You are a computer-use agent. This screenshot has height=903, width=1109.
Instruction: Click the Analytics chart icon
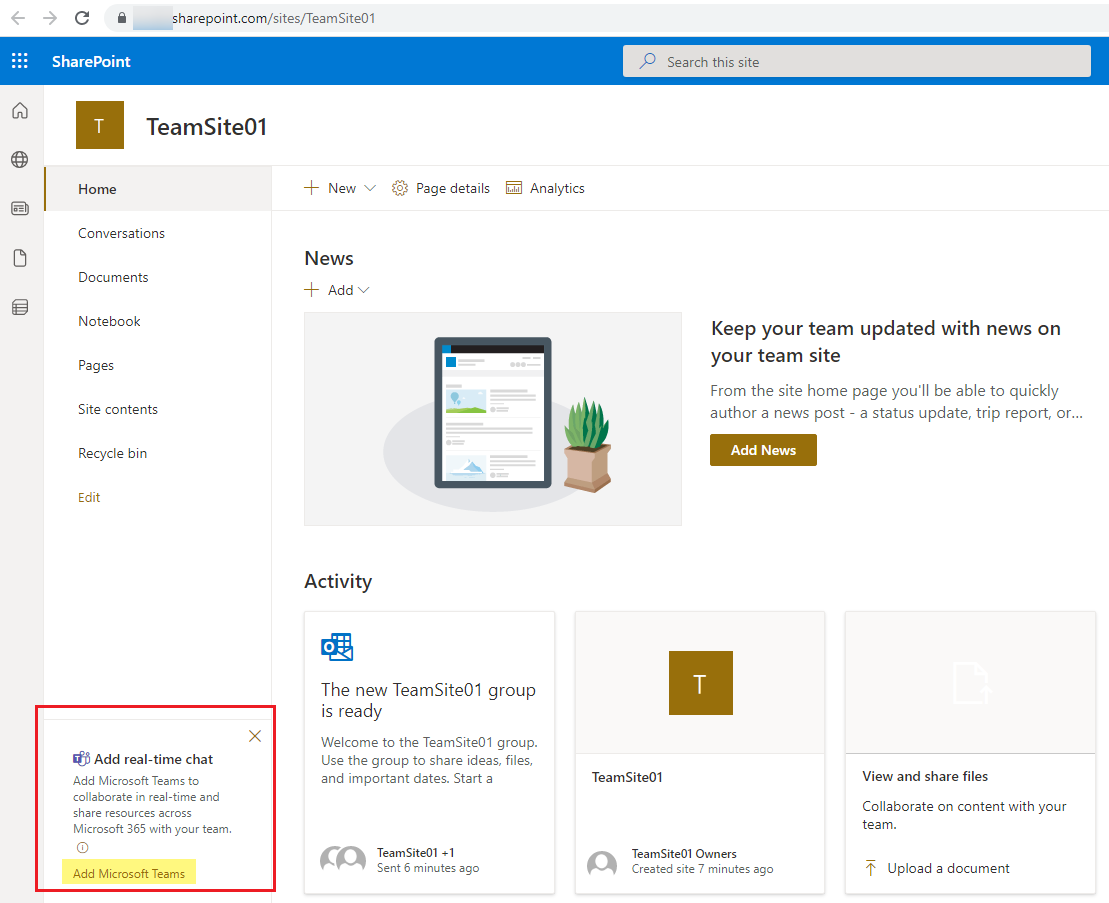[513, 188]
